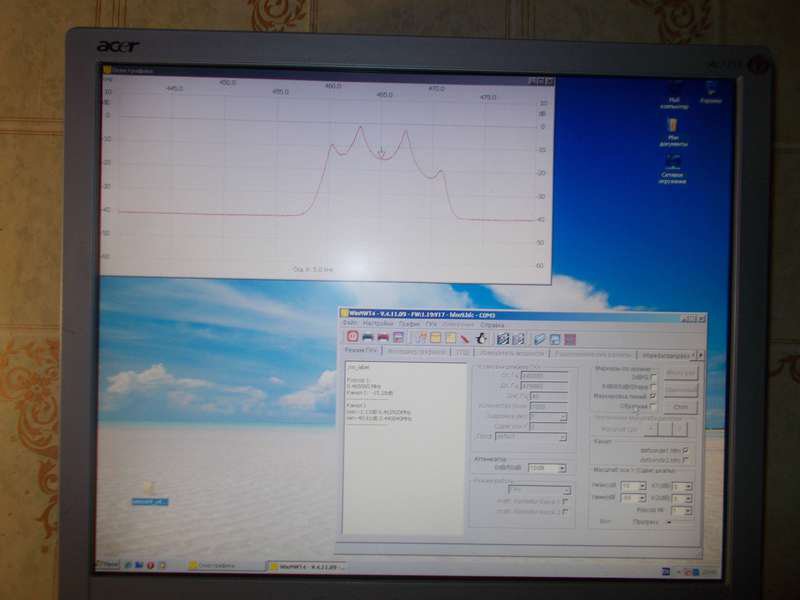The width and height of the screenshot is (800, 600).
Task: Click the red Opera icon in quick launch
Action: [151, 565]
